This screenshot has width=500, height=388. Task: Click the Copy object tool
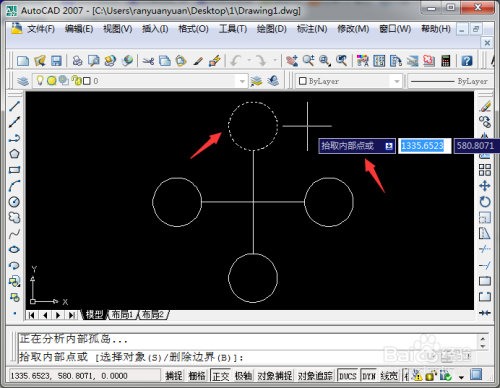[x=485, y=122]
